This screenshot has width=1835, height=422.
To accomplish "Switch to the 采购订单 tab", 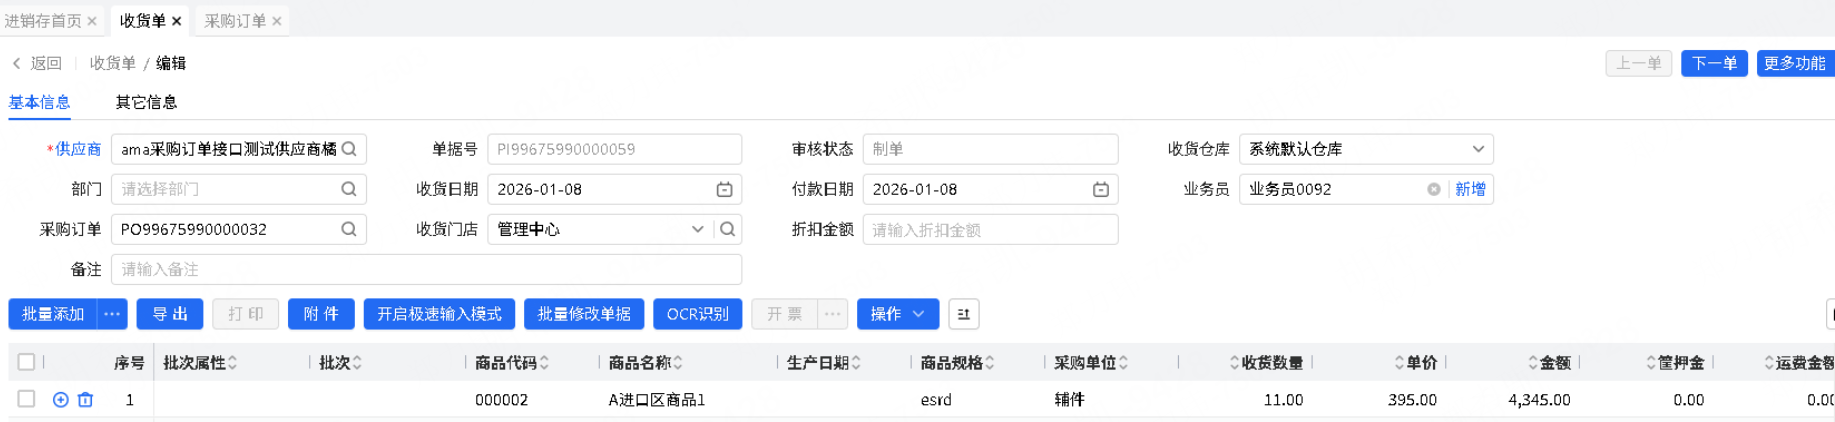I will pyautogui.click(x=235, y=21).
